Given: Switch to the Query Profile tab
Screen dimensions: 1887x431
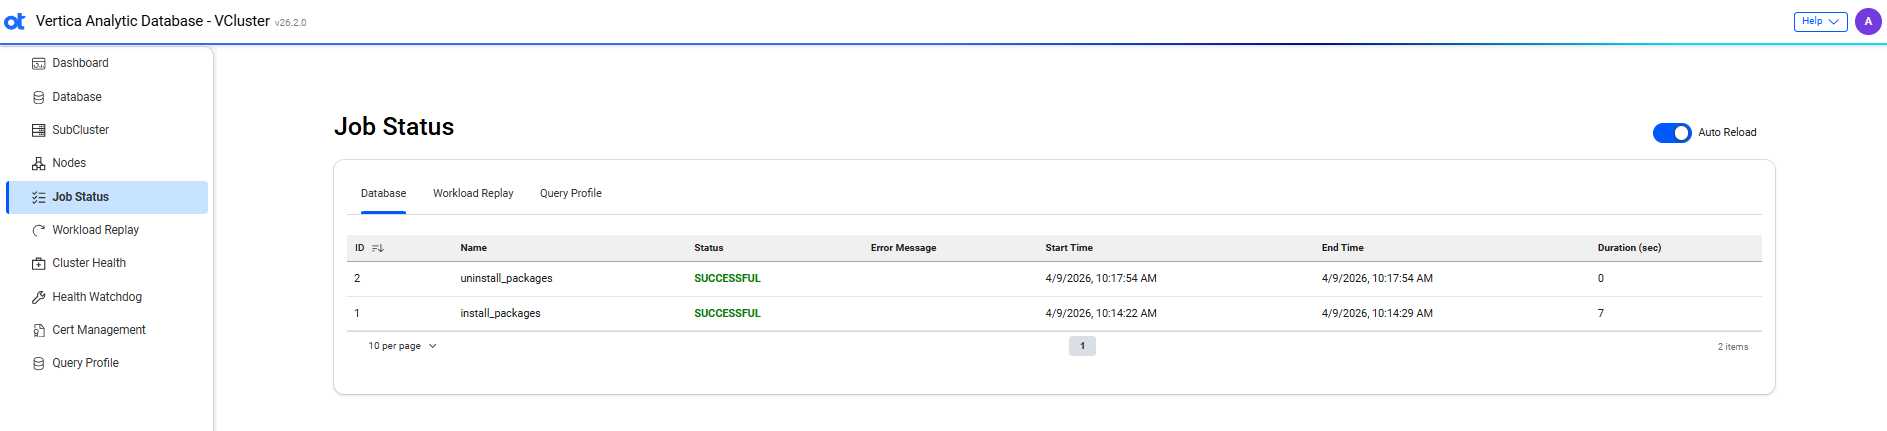Looking at the screenshot, I should 571,193.
